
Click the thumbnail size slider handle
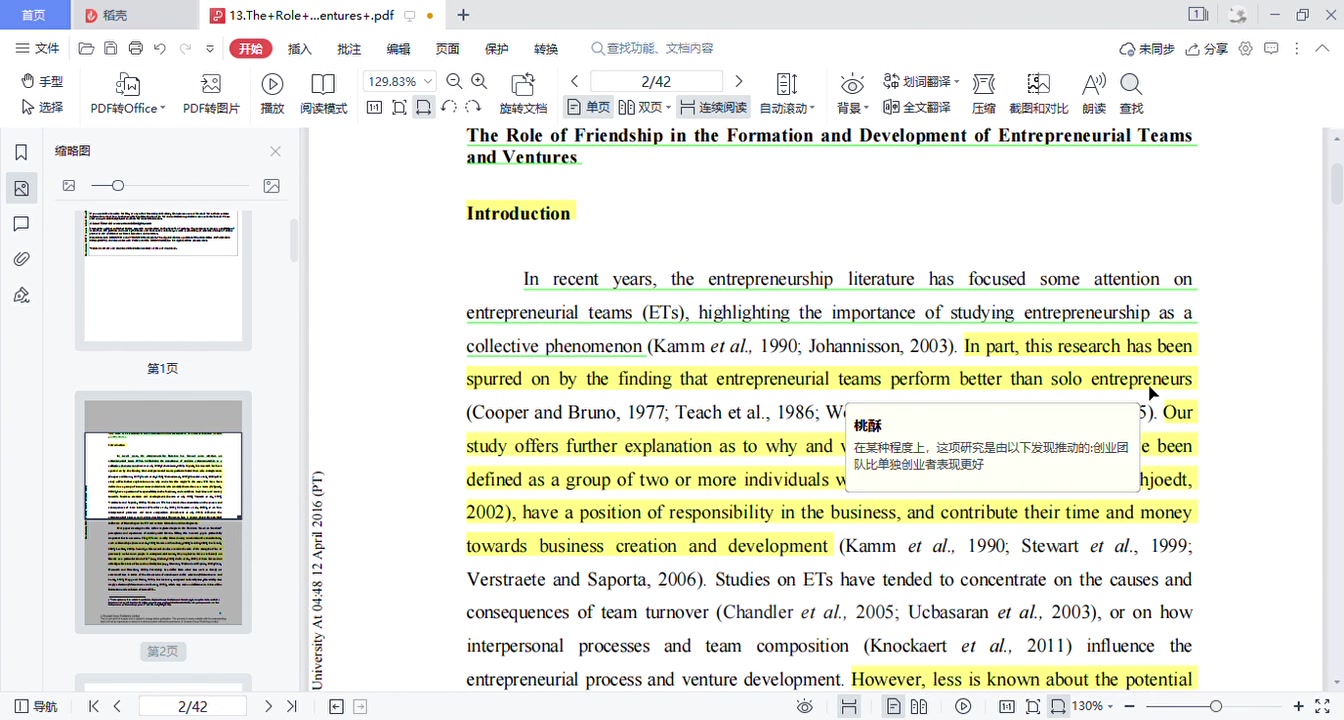118,185
